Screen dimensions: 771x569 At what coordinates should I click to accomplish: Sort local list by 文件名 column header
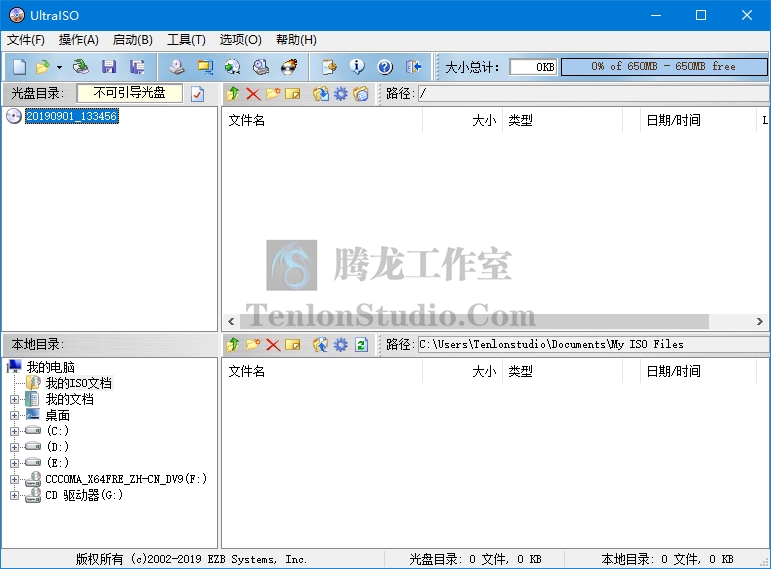point(323,371)
